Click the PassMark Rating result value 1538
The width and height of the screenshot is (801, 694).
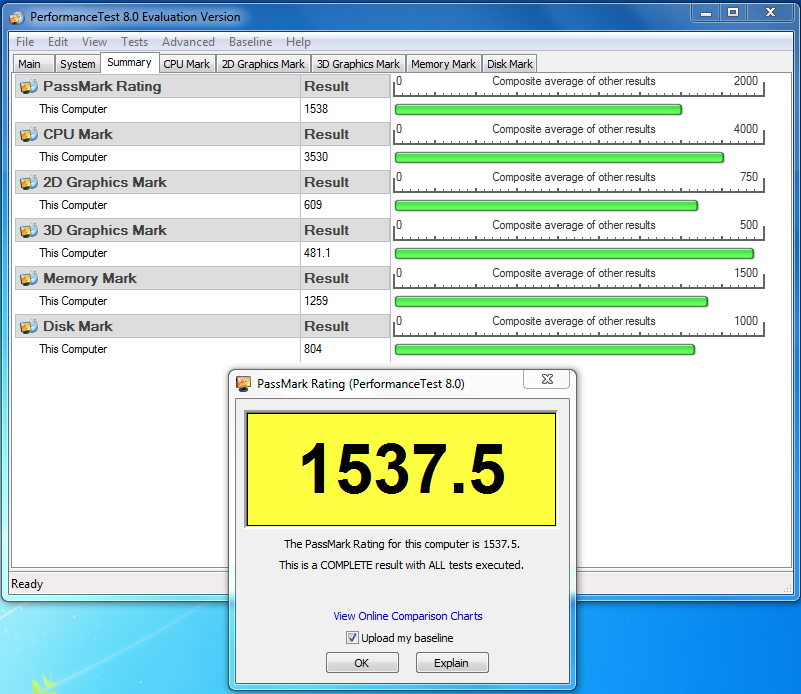316,109
